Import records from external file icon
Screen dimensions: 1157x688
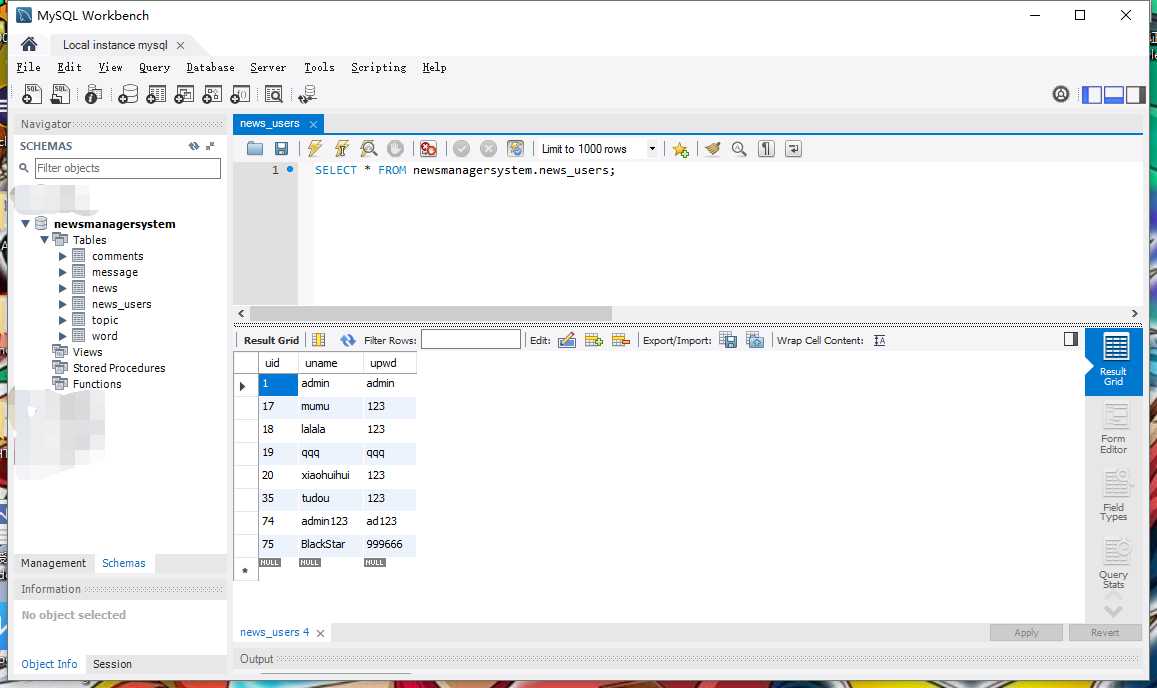(x=755, y=340)
